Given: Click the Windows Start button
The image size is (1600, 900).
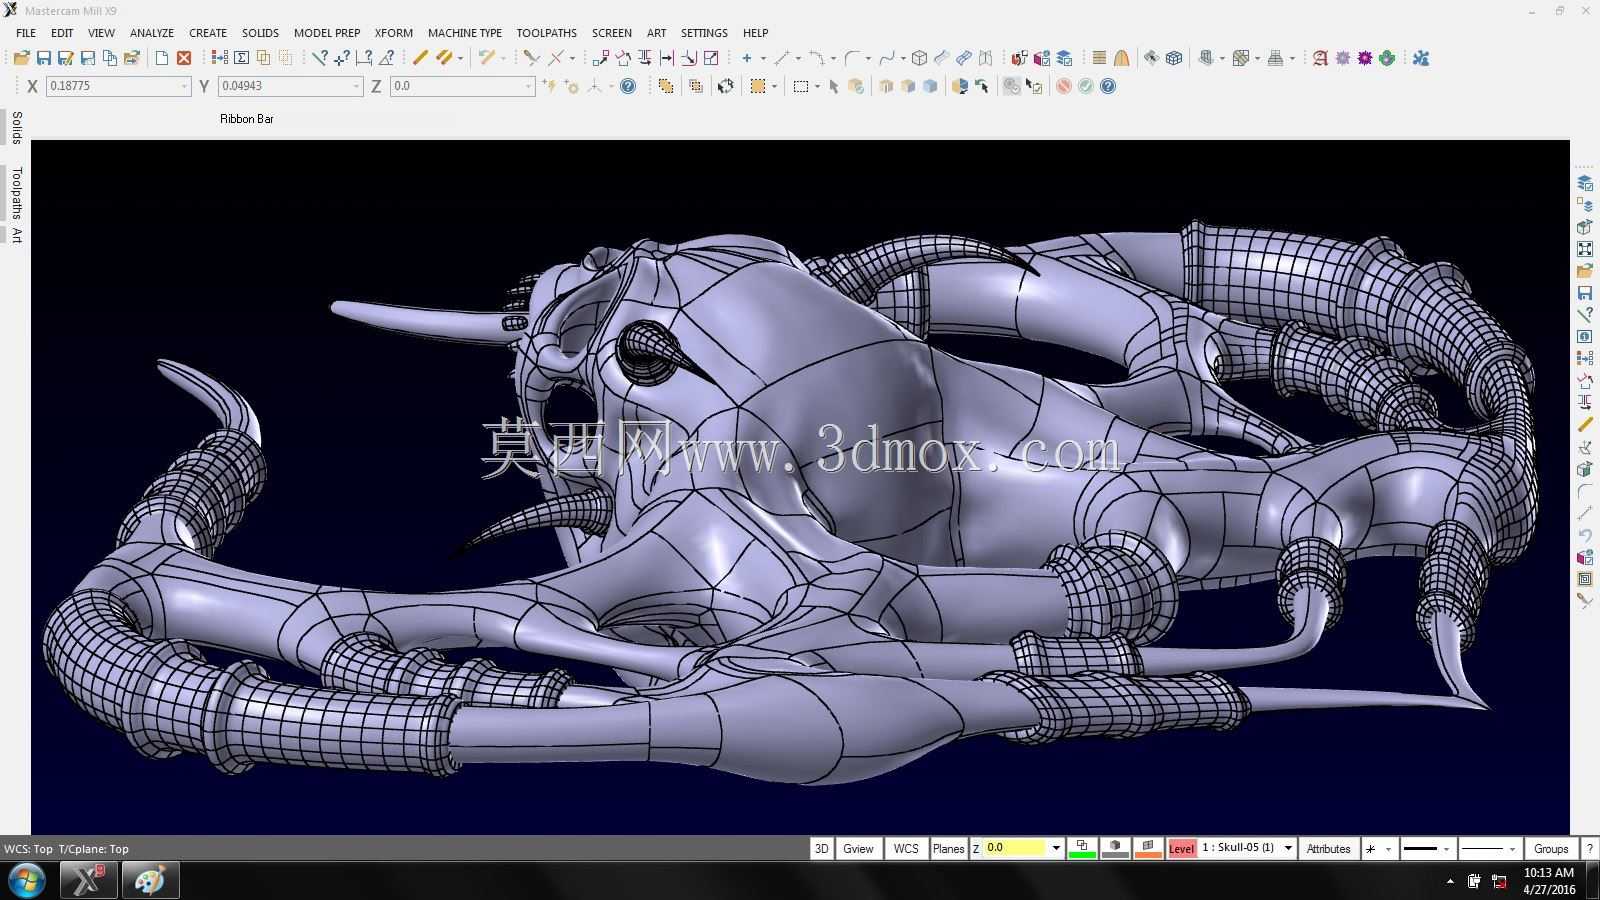Looking at the screenshot, I should (x=26, y=882).
